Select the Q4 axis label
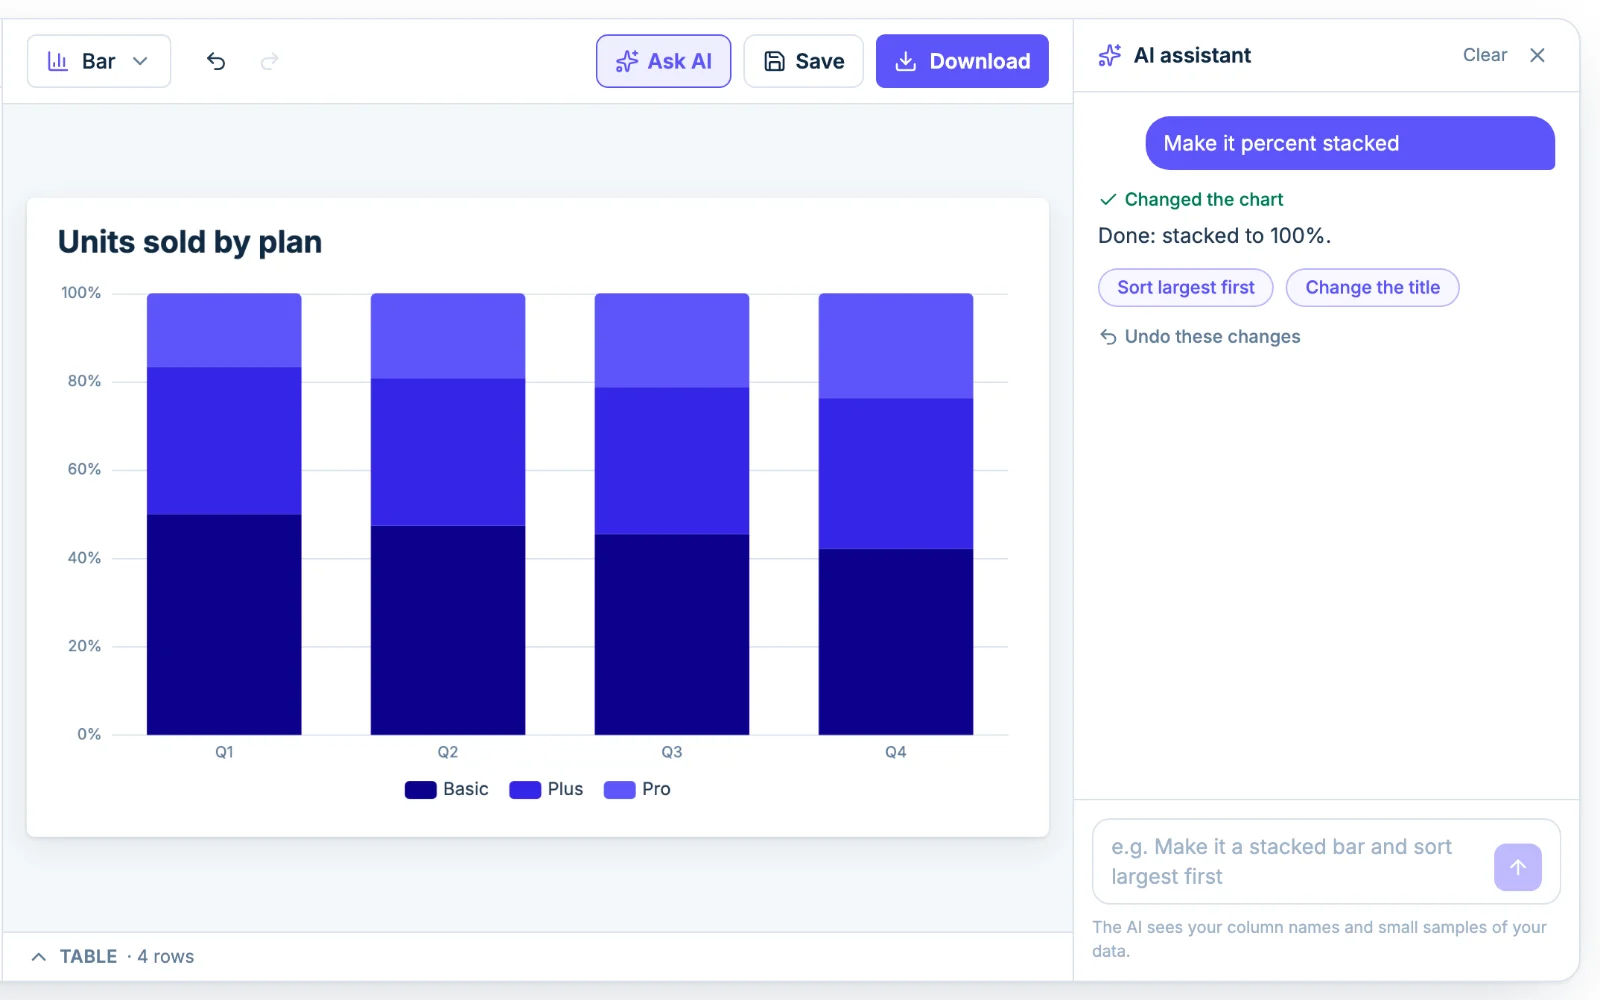1600x1000 pixels. point(896,752)
